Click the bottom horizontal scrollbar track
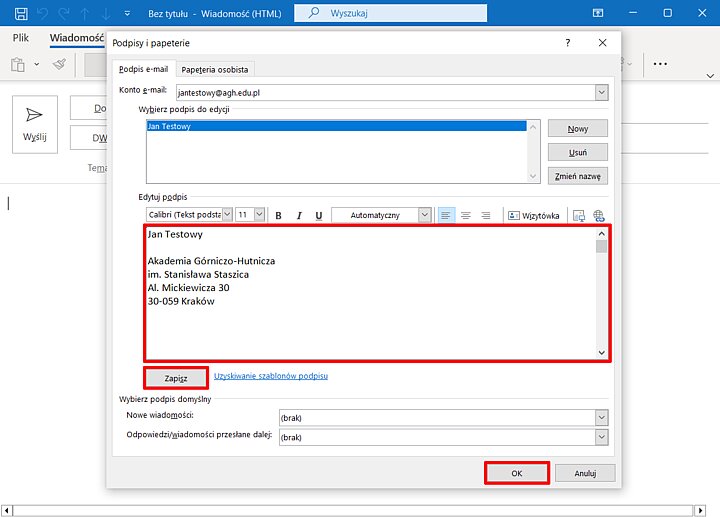This screenshot has width=720, height=517. coord(353,510)
